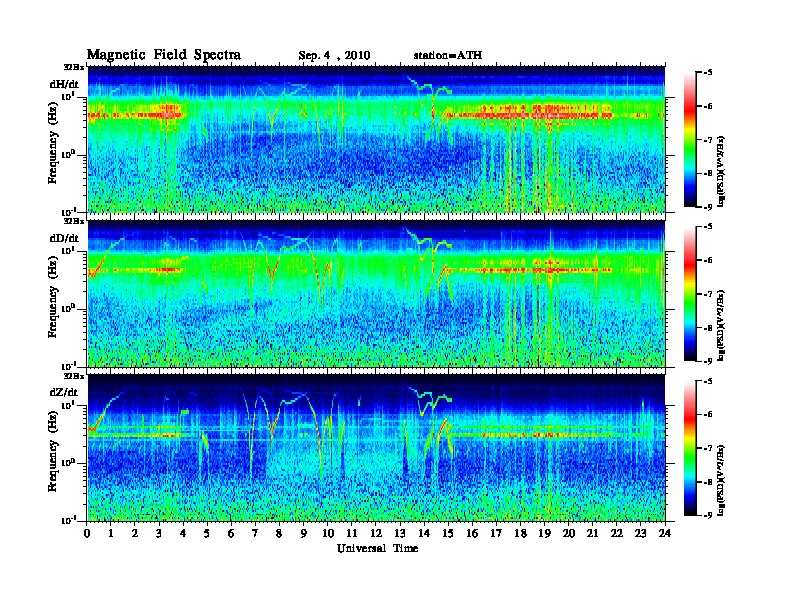The height and width of the screenshot is (612, 792).
Task: Click the "Magnetic Field Spectra" title
Action: coord(164,55)
